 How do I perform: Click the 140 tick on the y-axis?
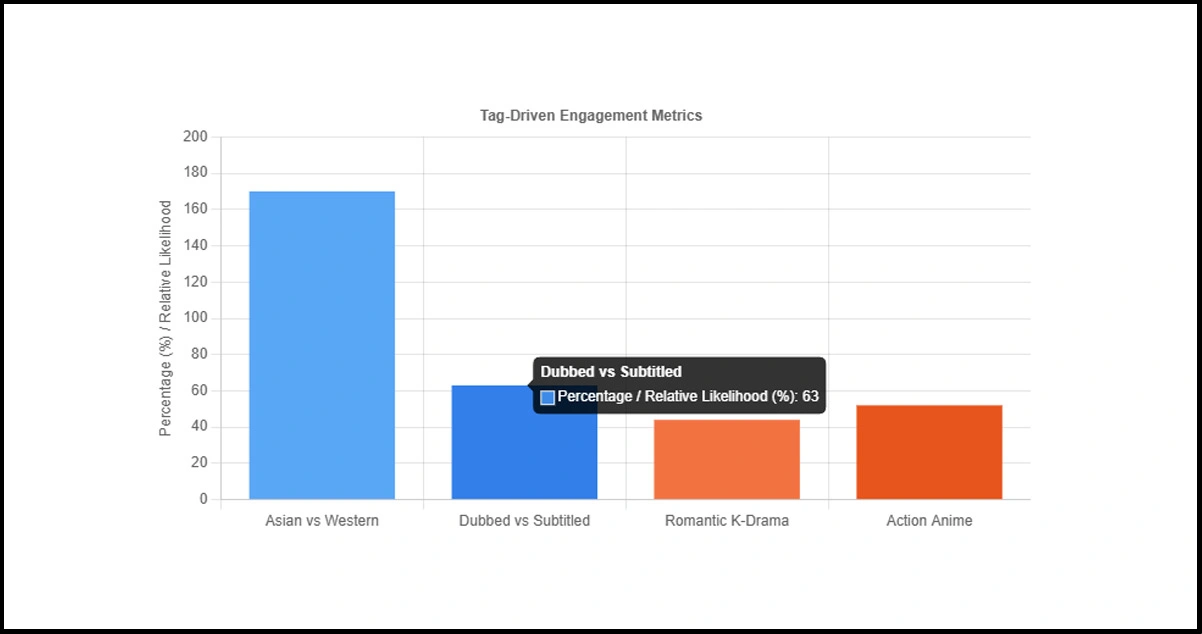pyautogui.click(x=196, y=246)
